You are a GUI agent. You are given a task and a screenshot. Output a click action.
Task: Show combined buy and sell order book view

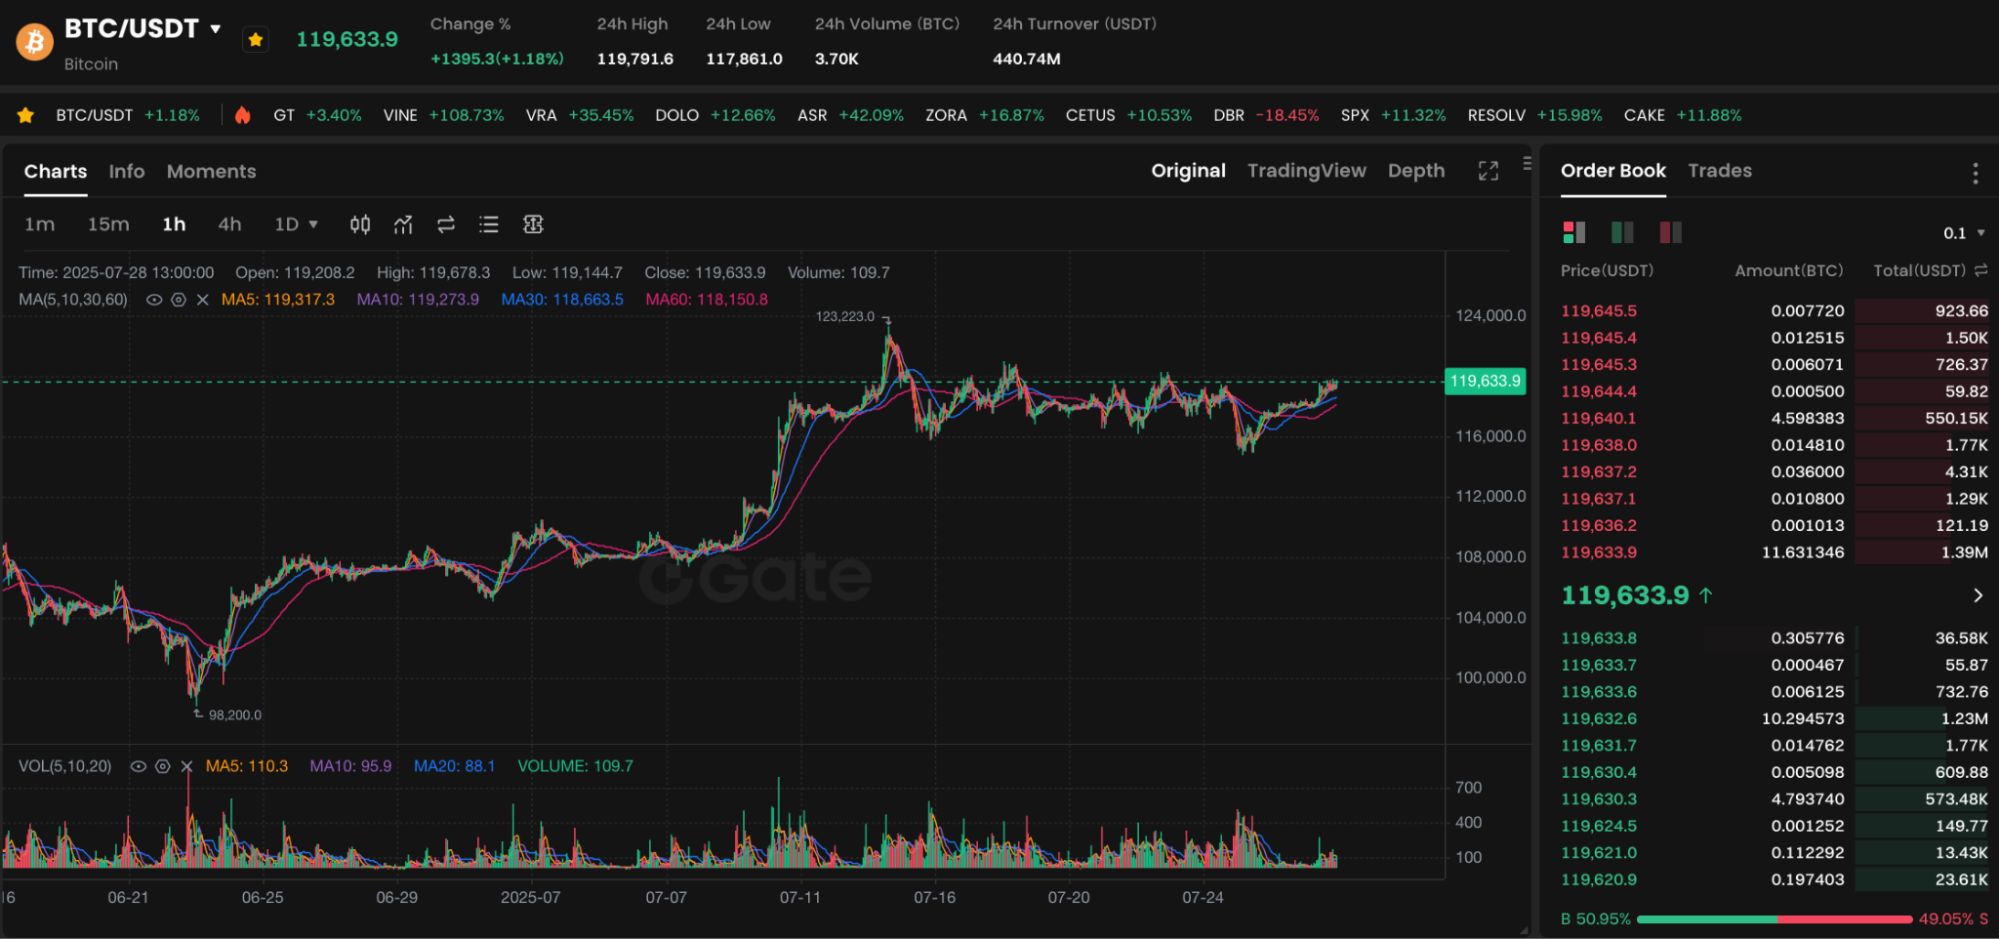click(x=1574, y=233)
